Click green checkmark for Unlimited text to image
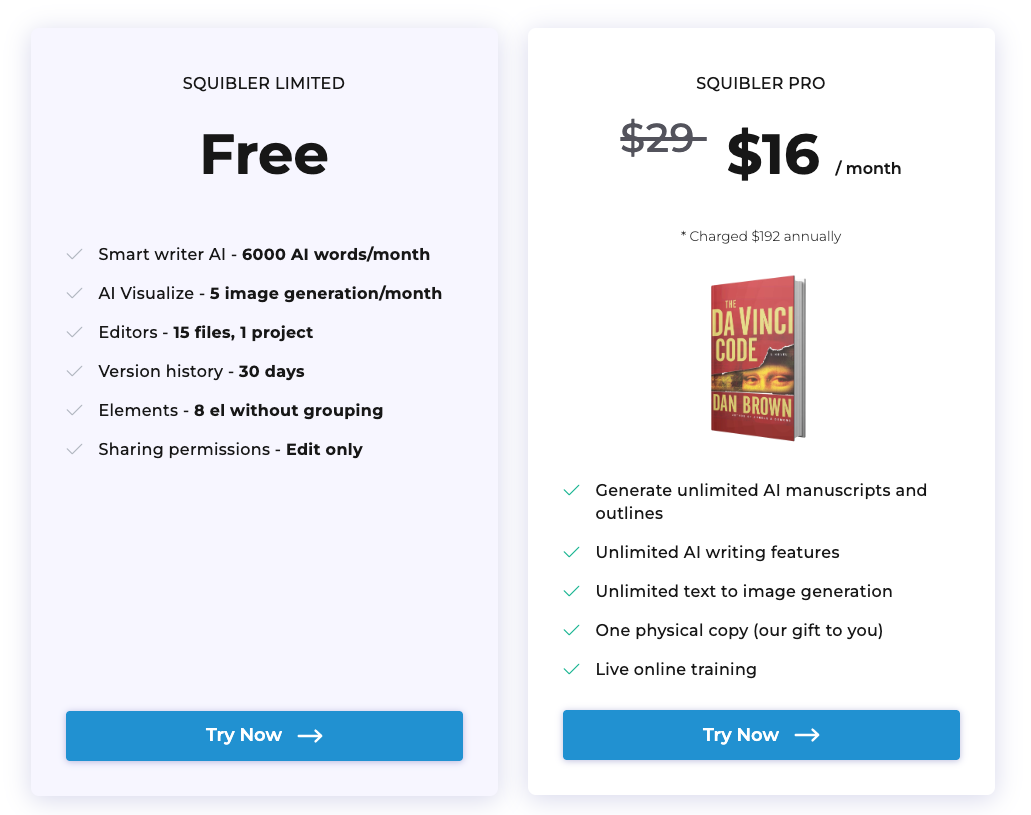Screen dimensions: 1031x815 tap(571, 592)
